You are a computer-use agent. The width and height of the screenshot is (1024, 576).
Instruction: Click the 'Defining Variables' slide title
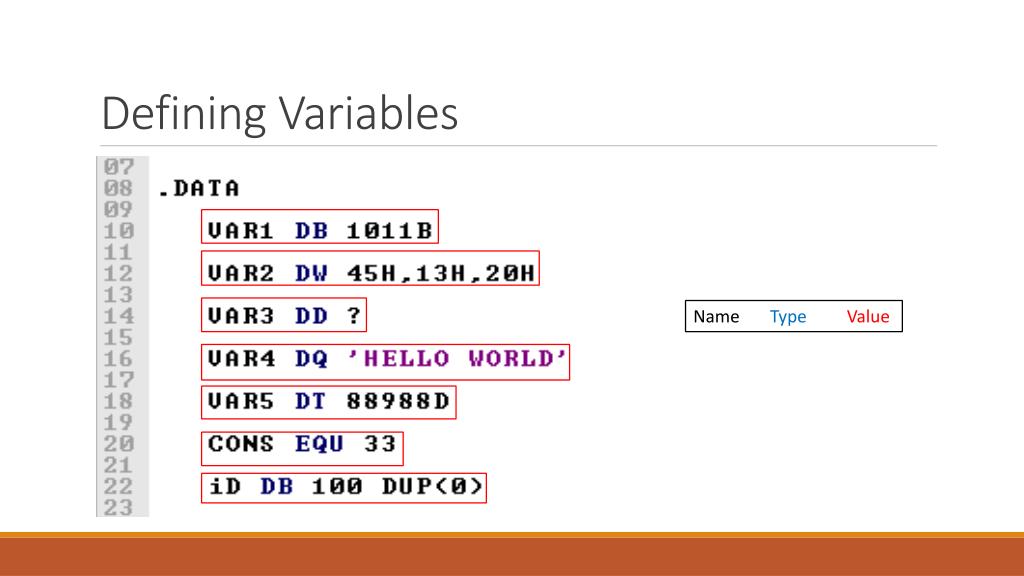280,114
